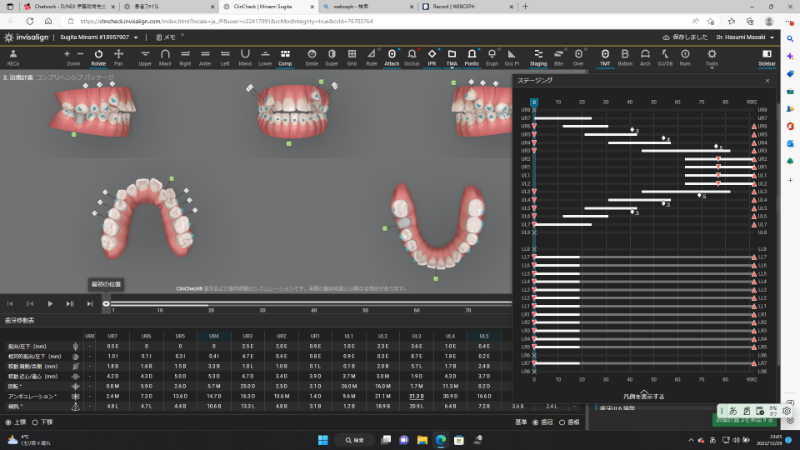Select the Rotate tool
Viewport: 800px width, 450px height.
pyautogui.click(x=99, y=55)
